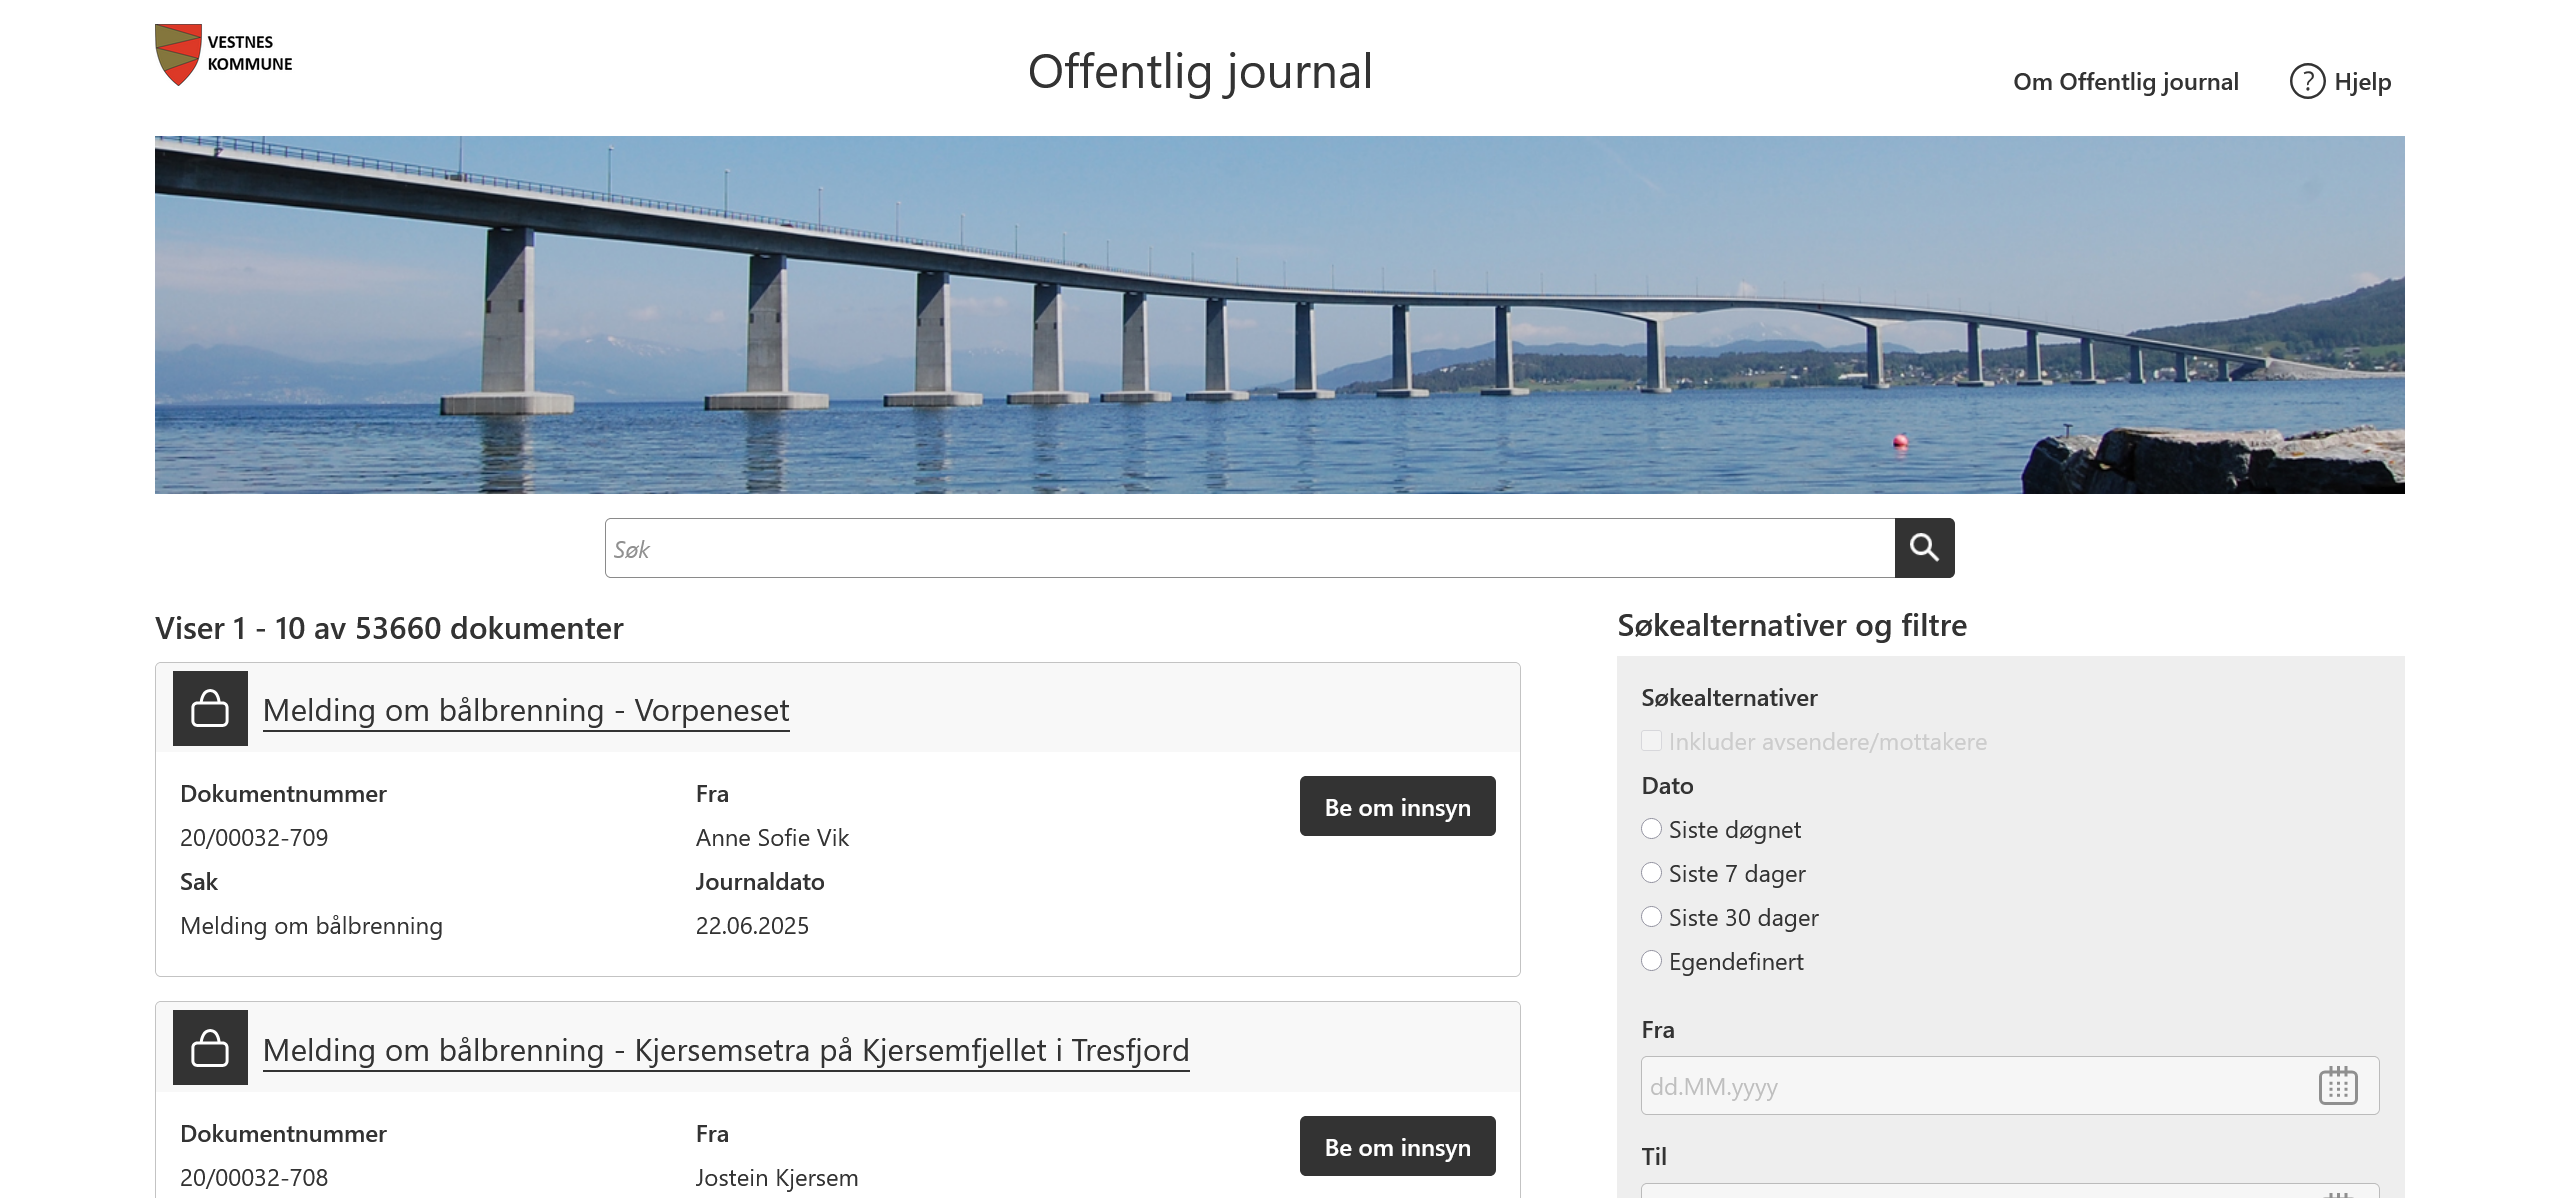
Task: Open Om Offentlig journal page
Action: [2126, 82]
